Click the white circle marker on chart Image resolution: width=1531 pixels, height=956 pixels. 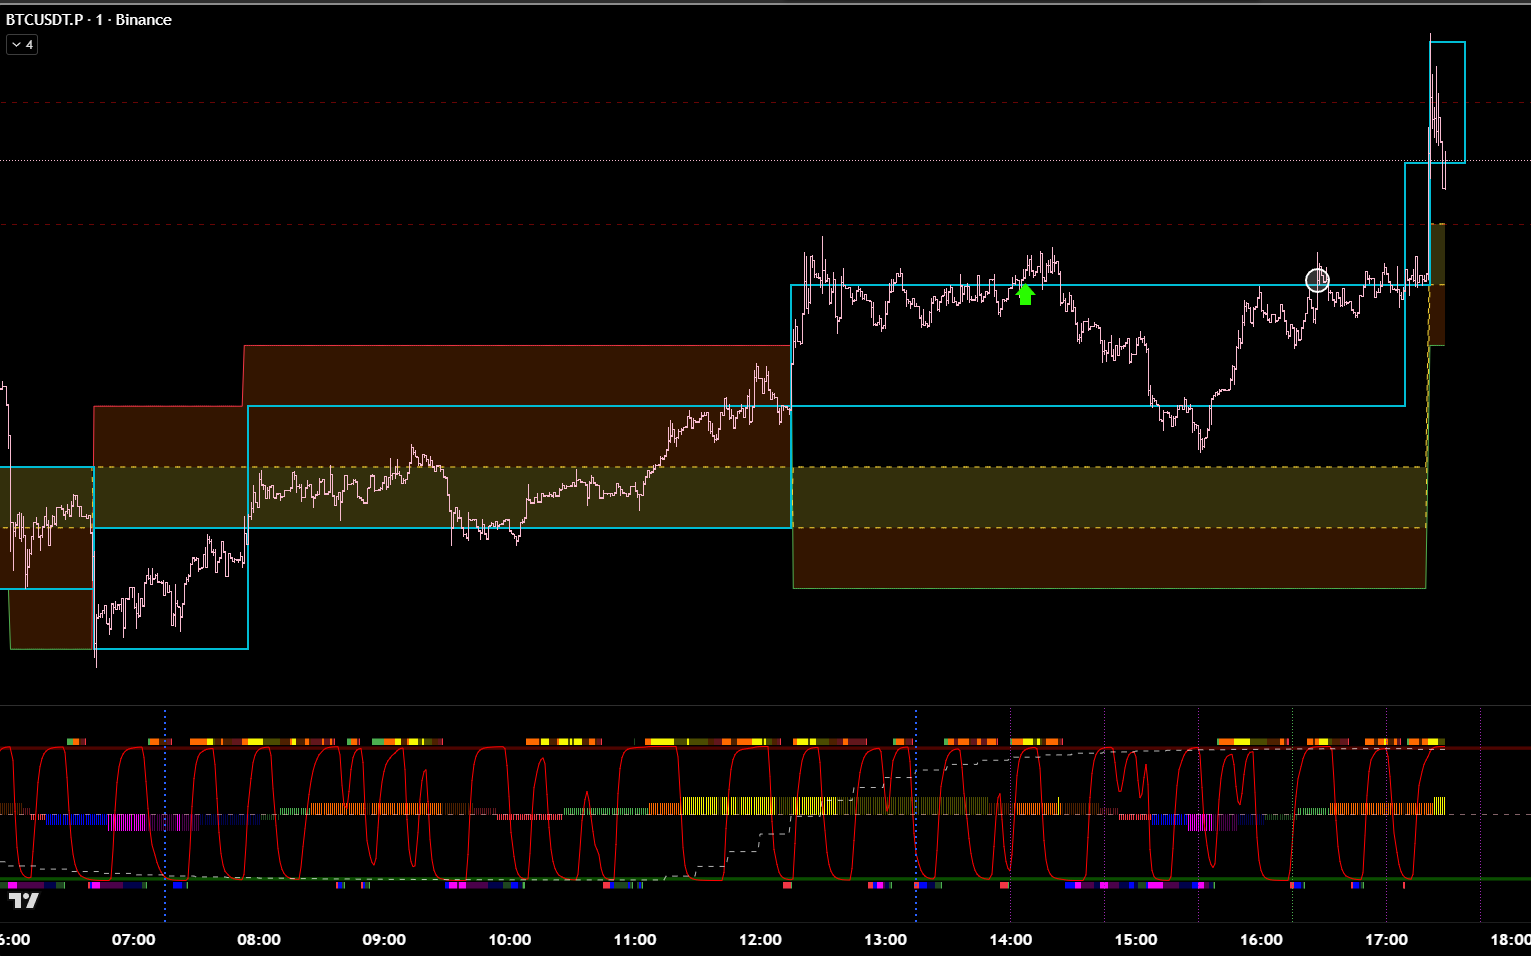(1317, 280)
